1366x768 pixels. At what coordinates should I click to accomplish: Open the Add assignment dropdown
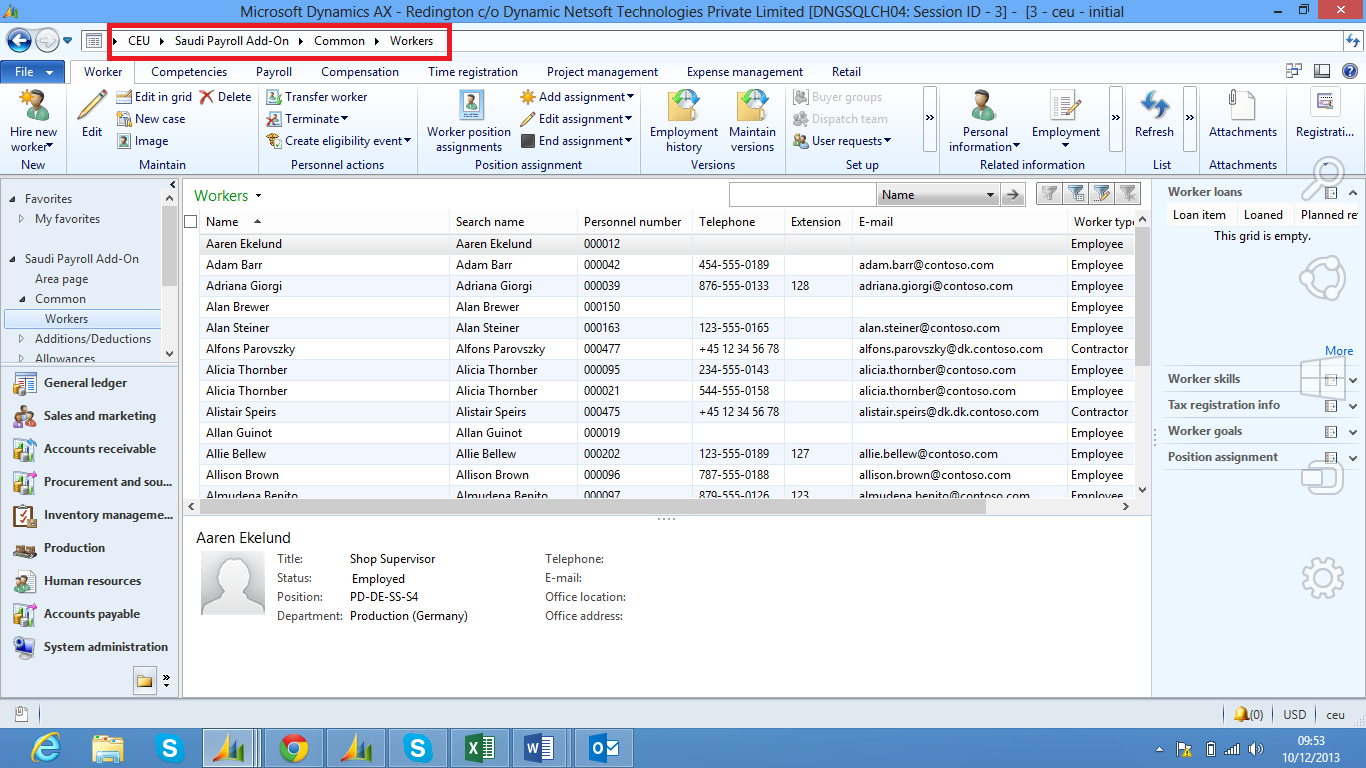coord(577,97)
